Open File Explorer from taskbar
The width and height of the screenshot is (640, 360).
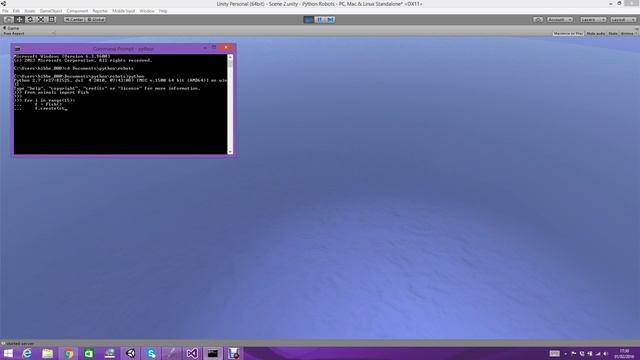(48, 353)
